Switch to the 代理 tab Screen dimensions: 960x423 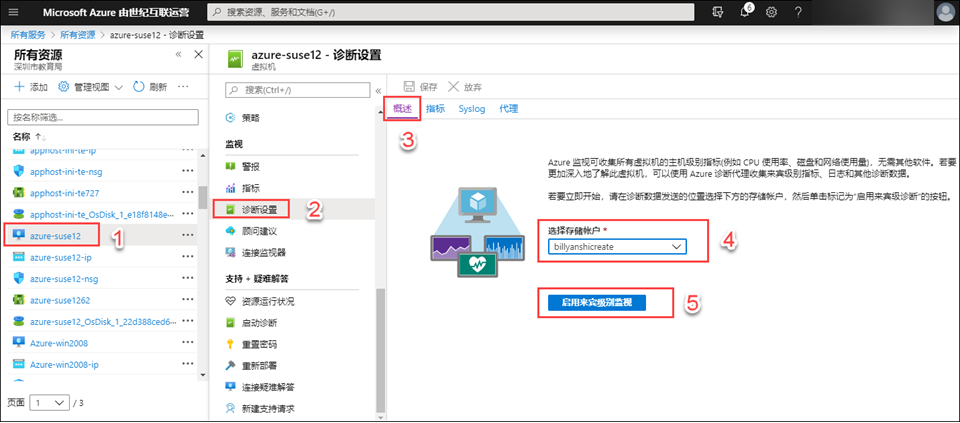(509, 109)
